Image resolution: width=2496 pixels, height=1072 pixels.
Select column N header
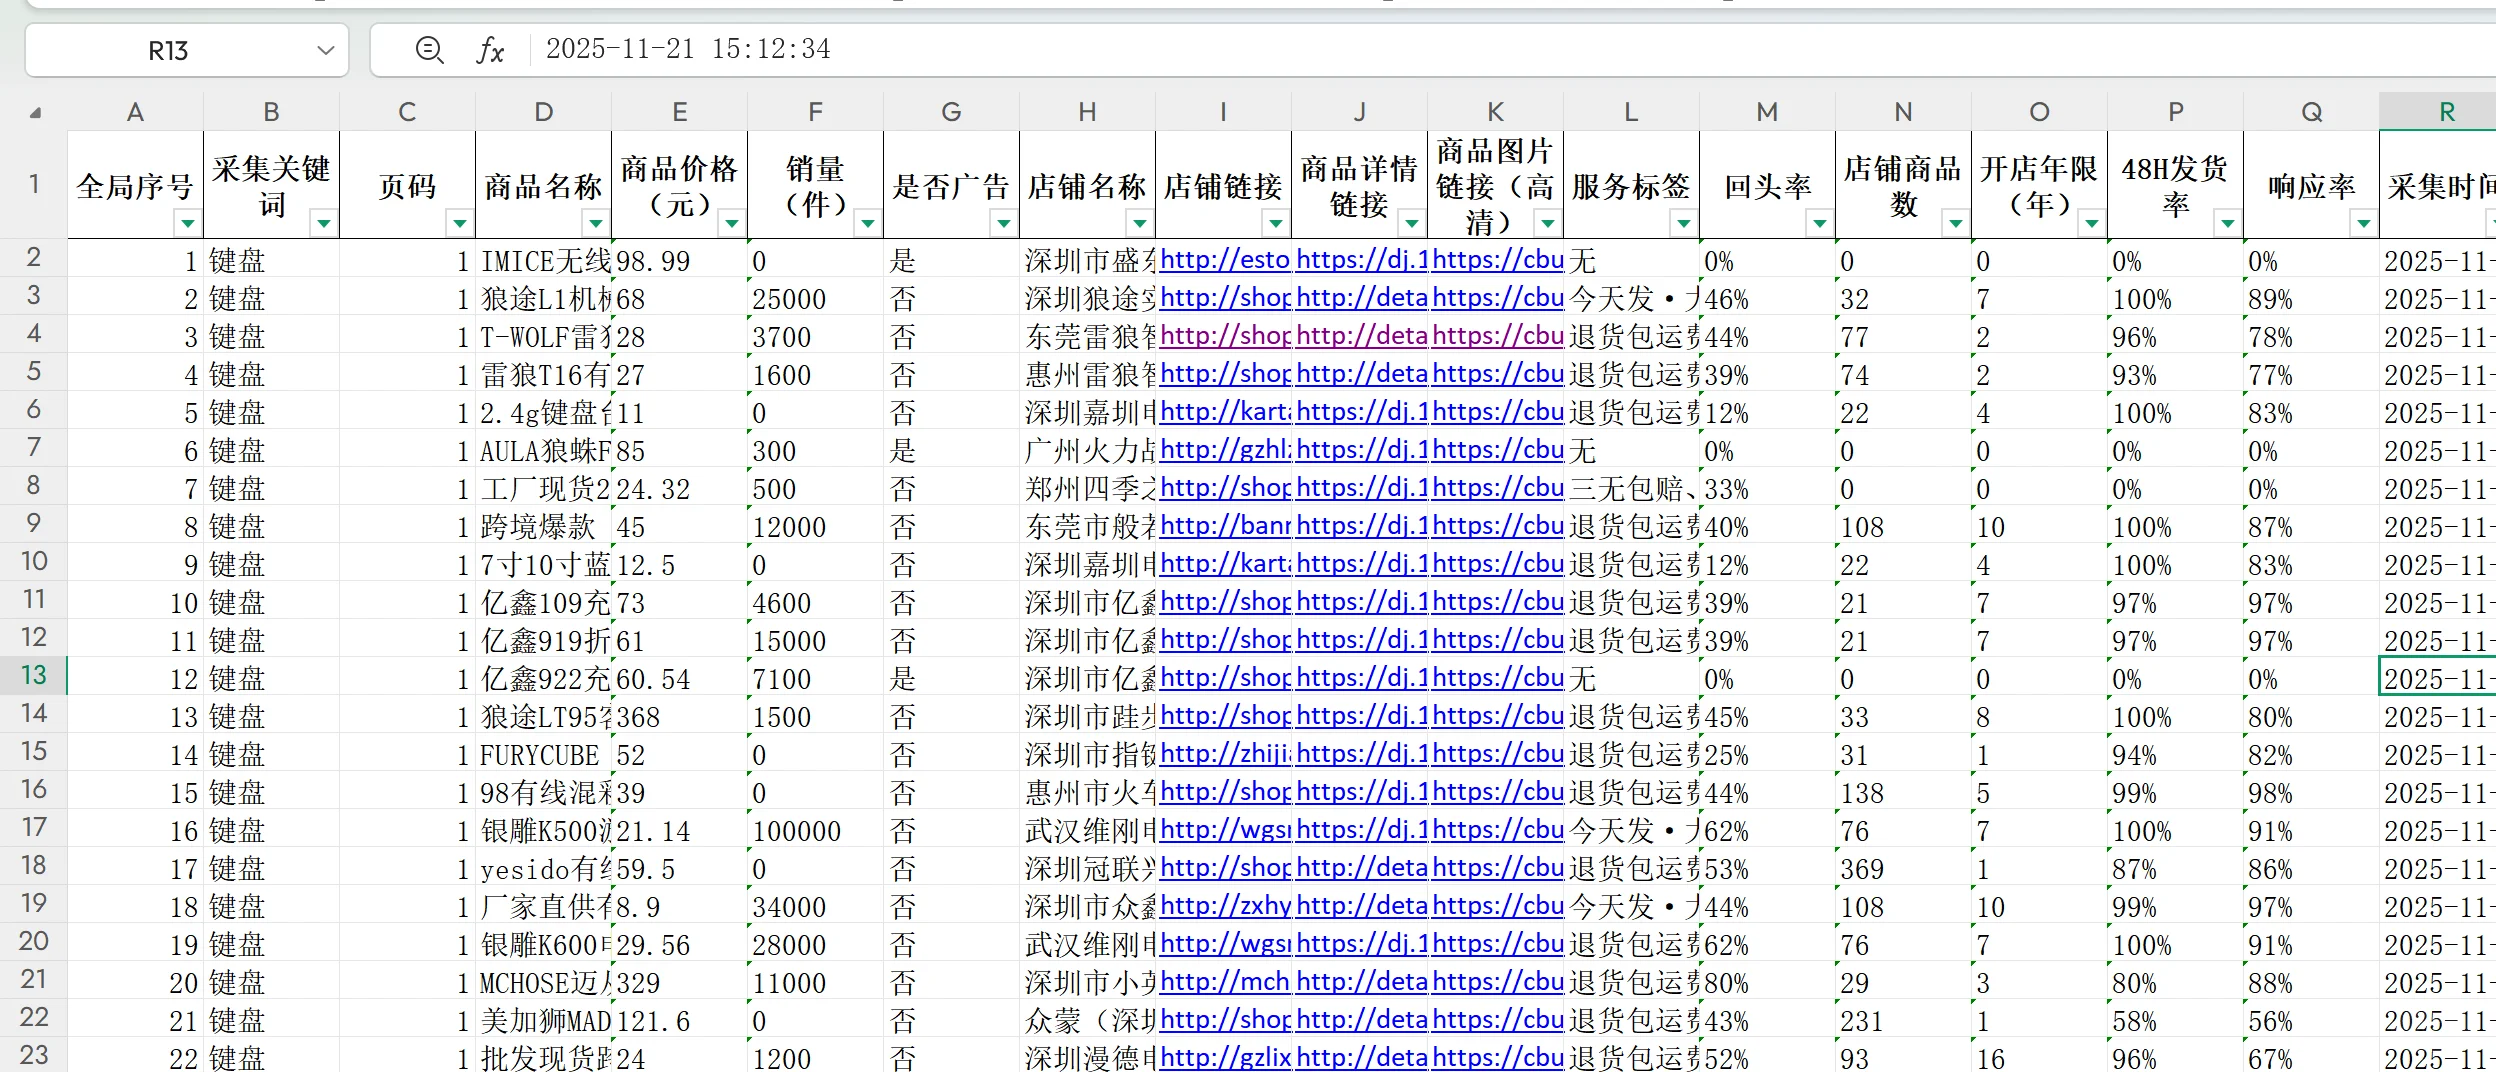coord(1903,112)
